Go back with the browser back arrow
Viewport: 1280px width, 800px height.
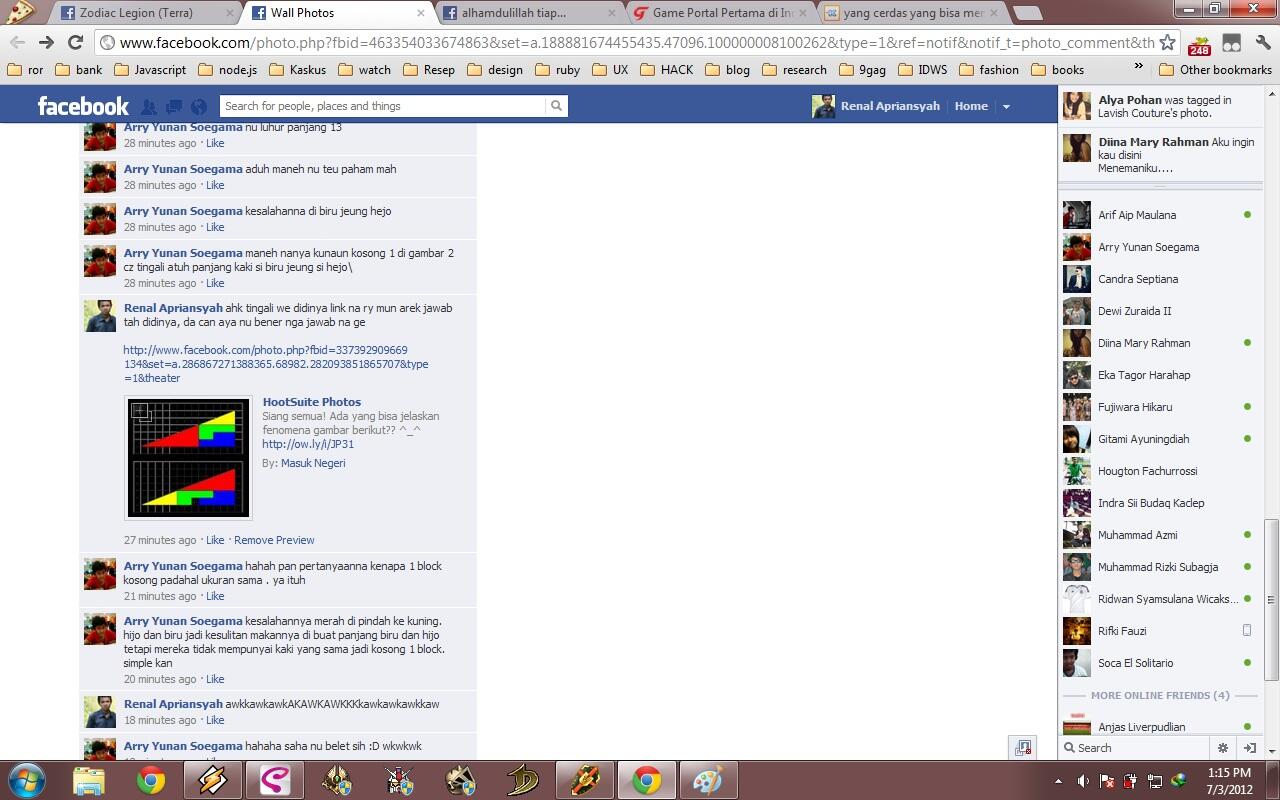point(17,42)
